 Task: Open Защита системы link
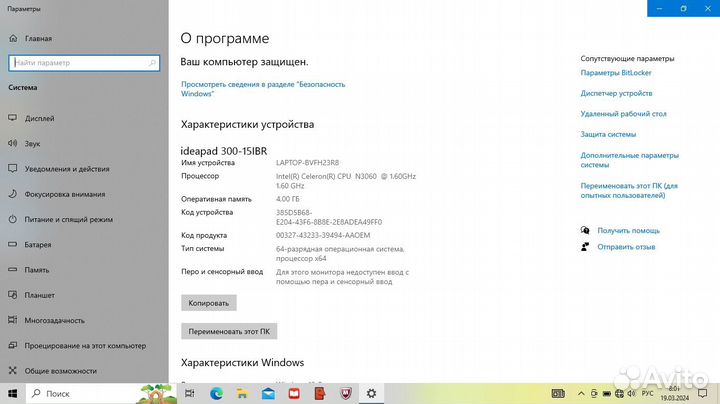coord(608,135)
